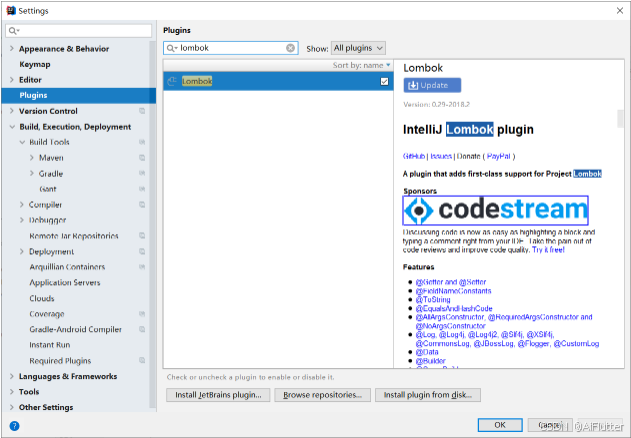This screenshot has height=438, width=631.
Task: Select the Lombok plugin row
Action: pos(278,81)
